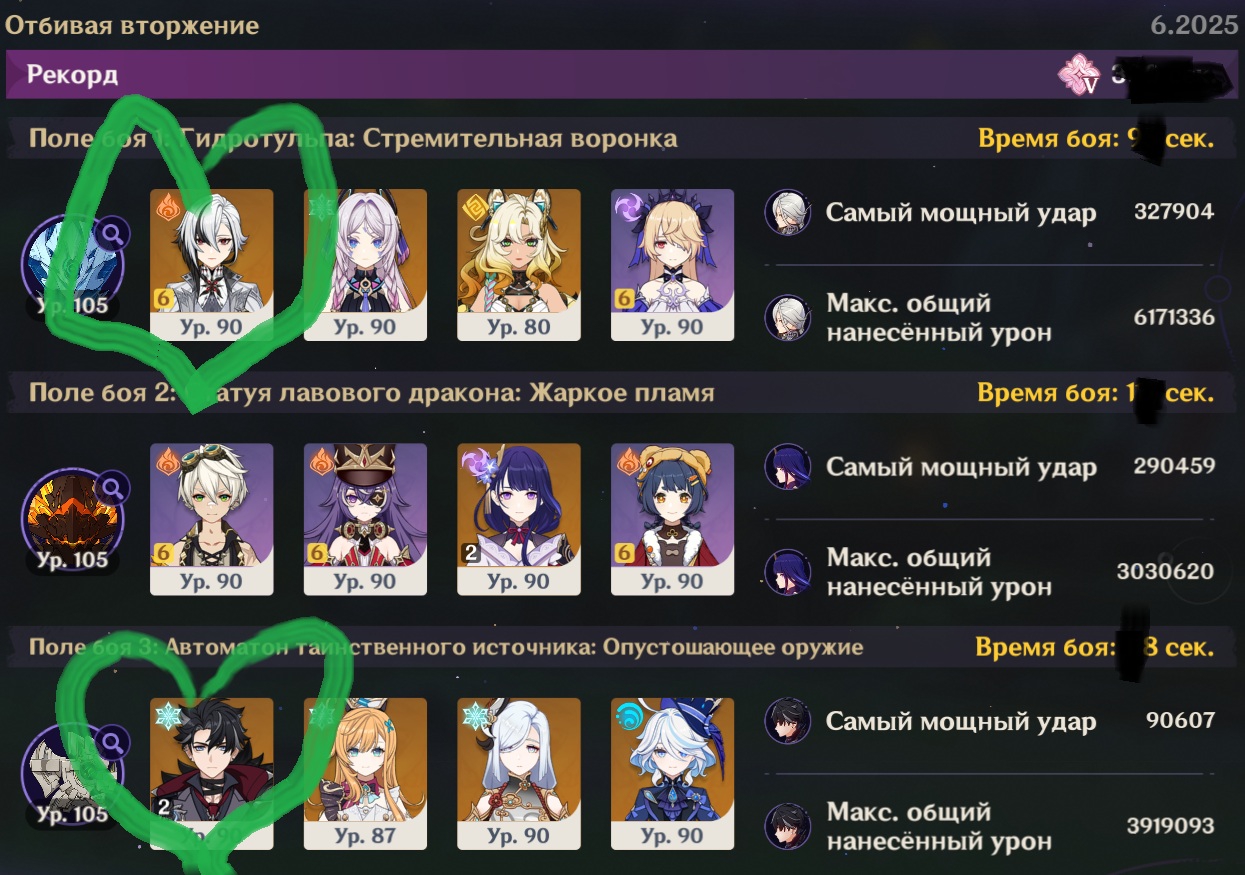Click avatar beside total damage 3030620
The image size is (1245, 875).
point(787,572)
